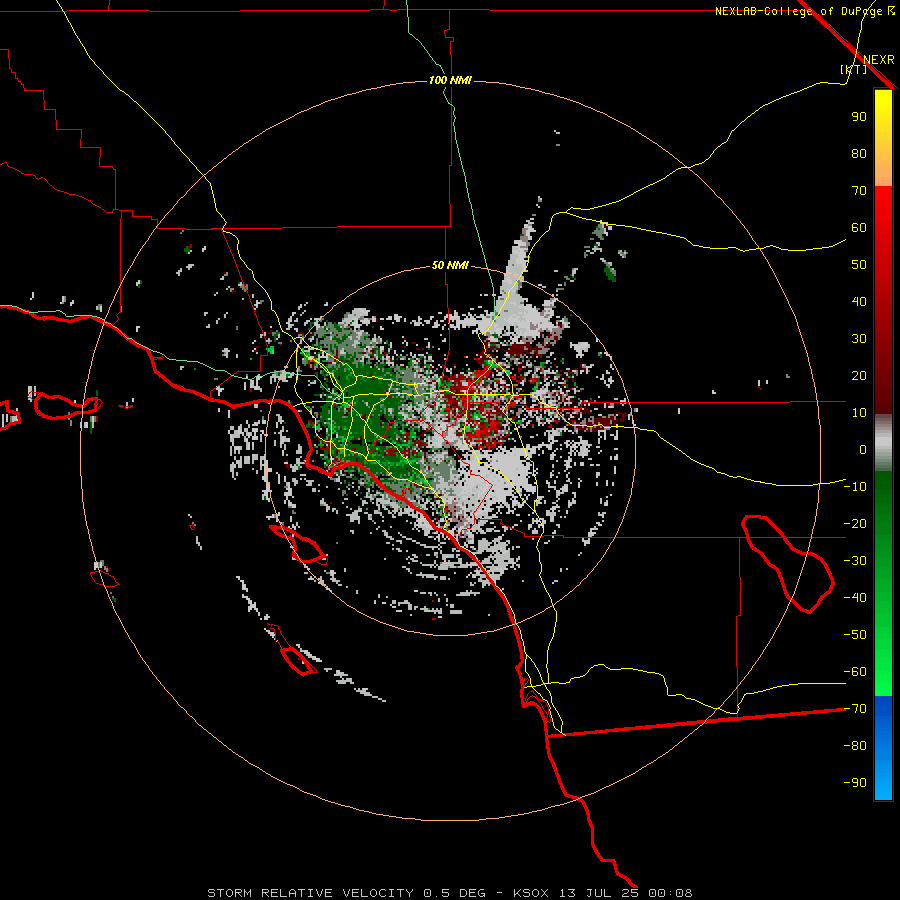Click the NEXR label at the top right
The width and height of the screenshot is (900, 900).
pyautogui.click(x=879, y=60)
